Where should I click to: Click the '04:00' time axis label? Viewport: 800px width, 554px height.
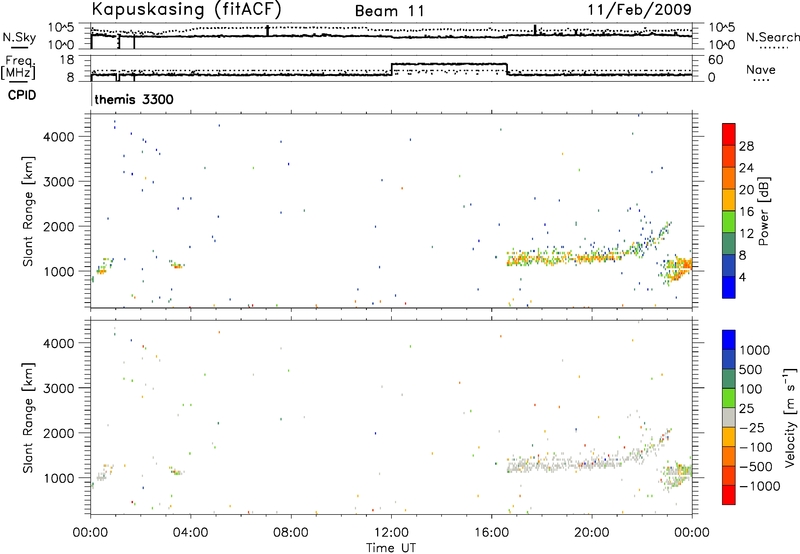[191, 533]
